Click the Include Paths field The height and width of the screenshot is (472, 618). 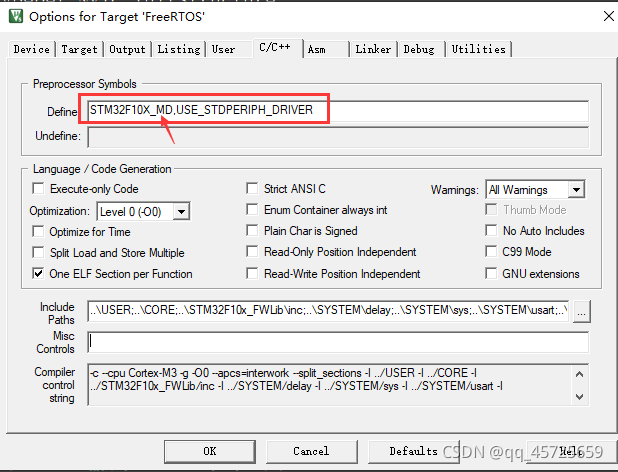(x=328, y=310)
